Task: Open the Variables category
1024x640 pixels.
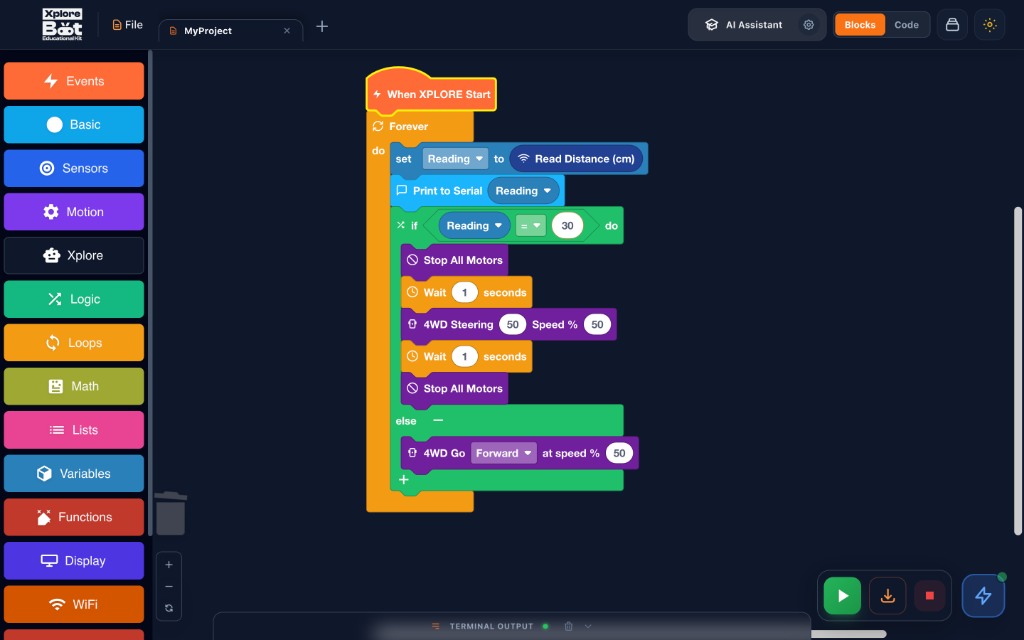Action: tap(73, 473)
